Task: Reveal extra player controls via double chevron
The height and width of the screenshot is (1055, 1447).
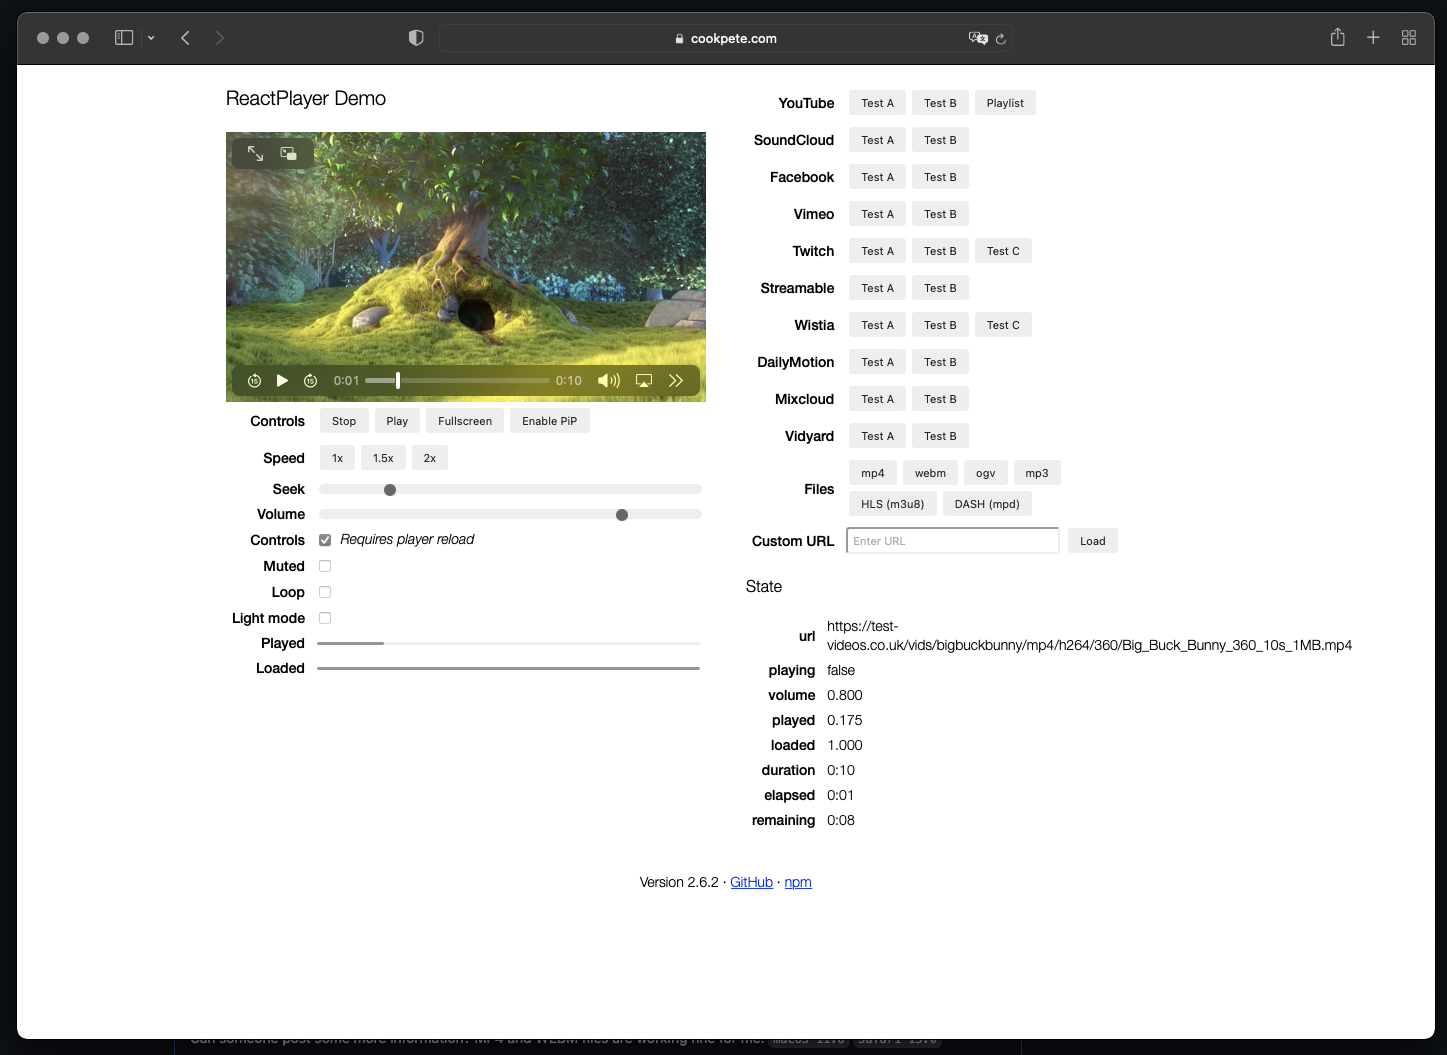Action: click(x=676, y=380)
